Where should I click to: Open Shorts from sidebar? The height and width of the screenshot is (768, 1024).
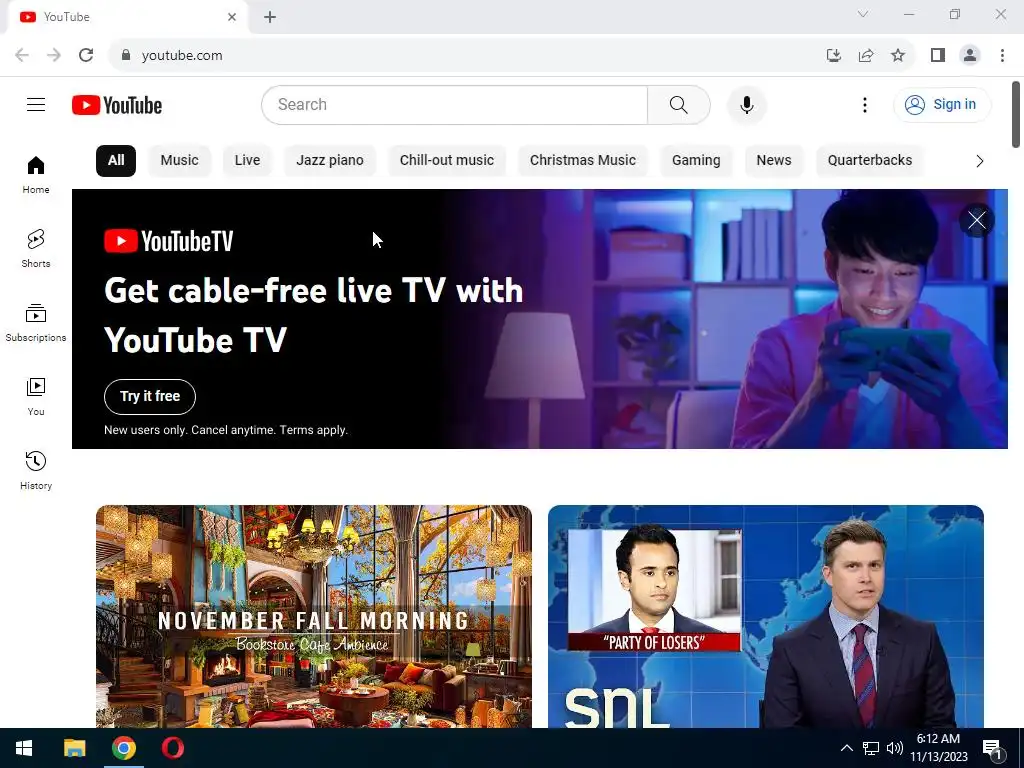(36, 249)
